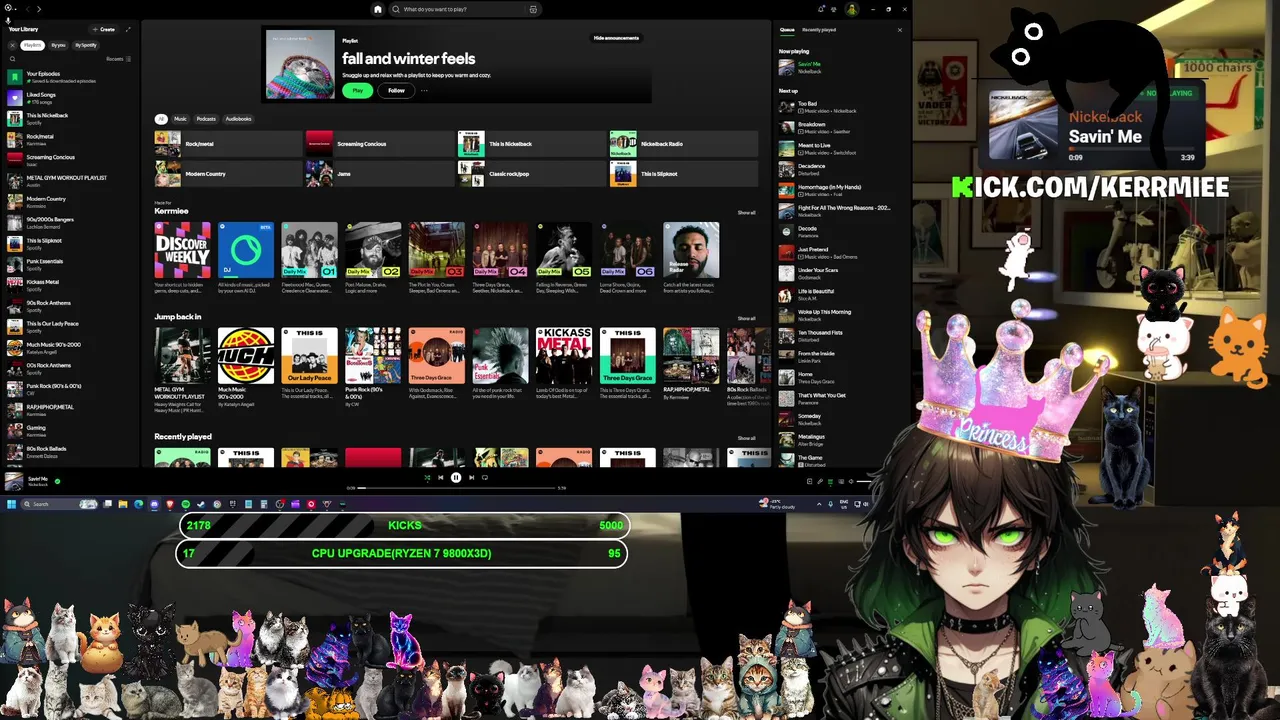The width and height of the screenshot is (1280, 720).
Task: Open the Rock/metal shortcut tile
Action: click(x=228, y=144)
